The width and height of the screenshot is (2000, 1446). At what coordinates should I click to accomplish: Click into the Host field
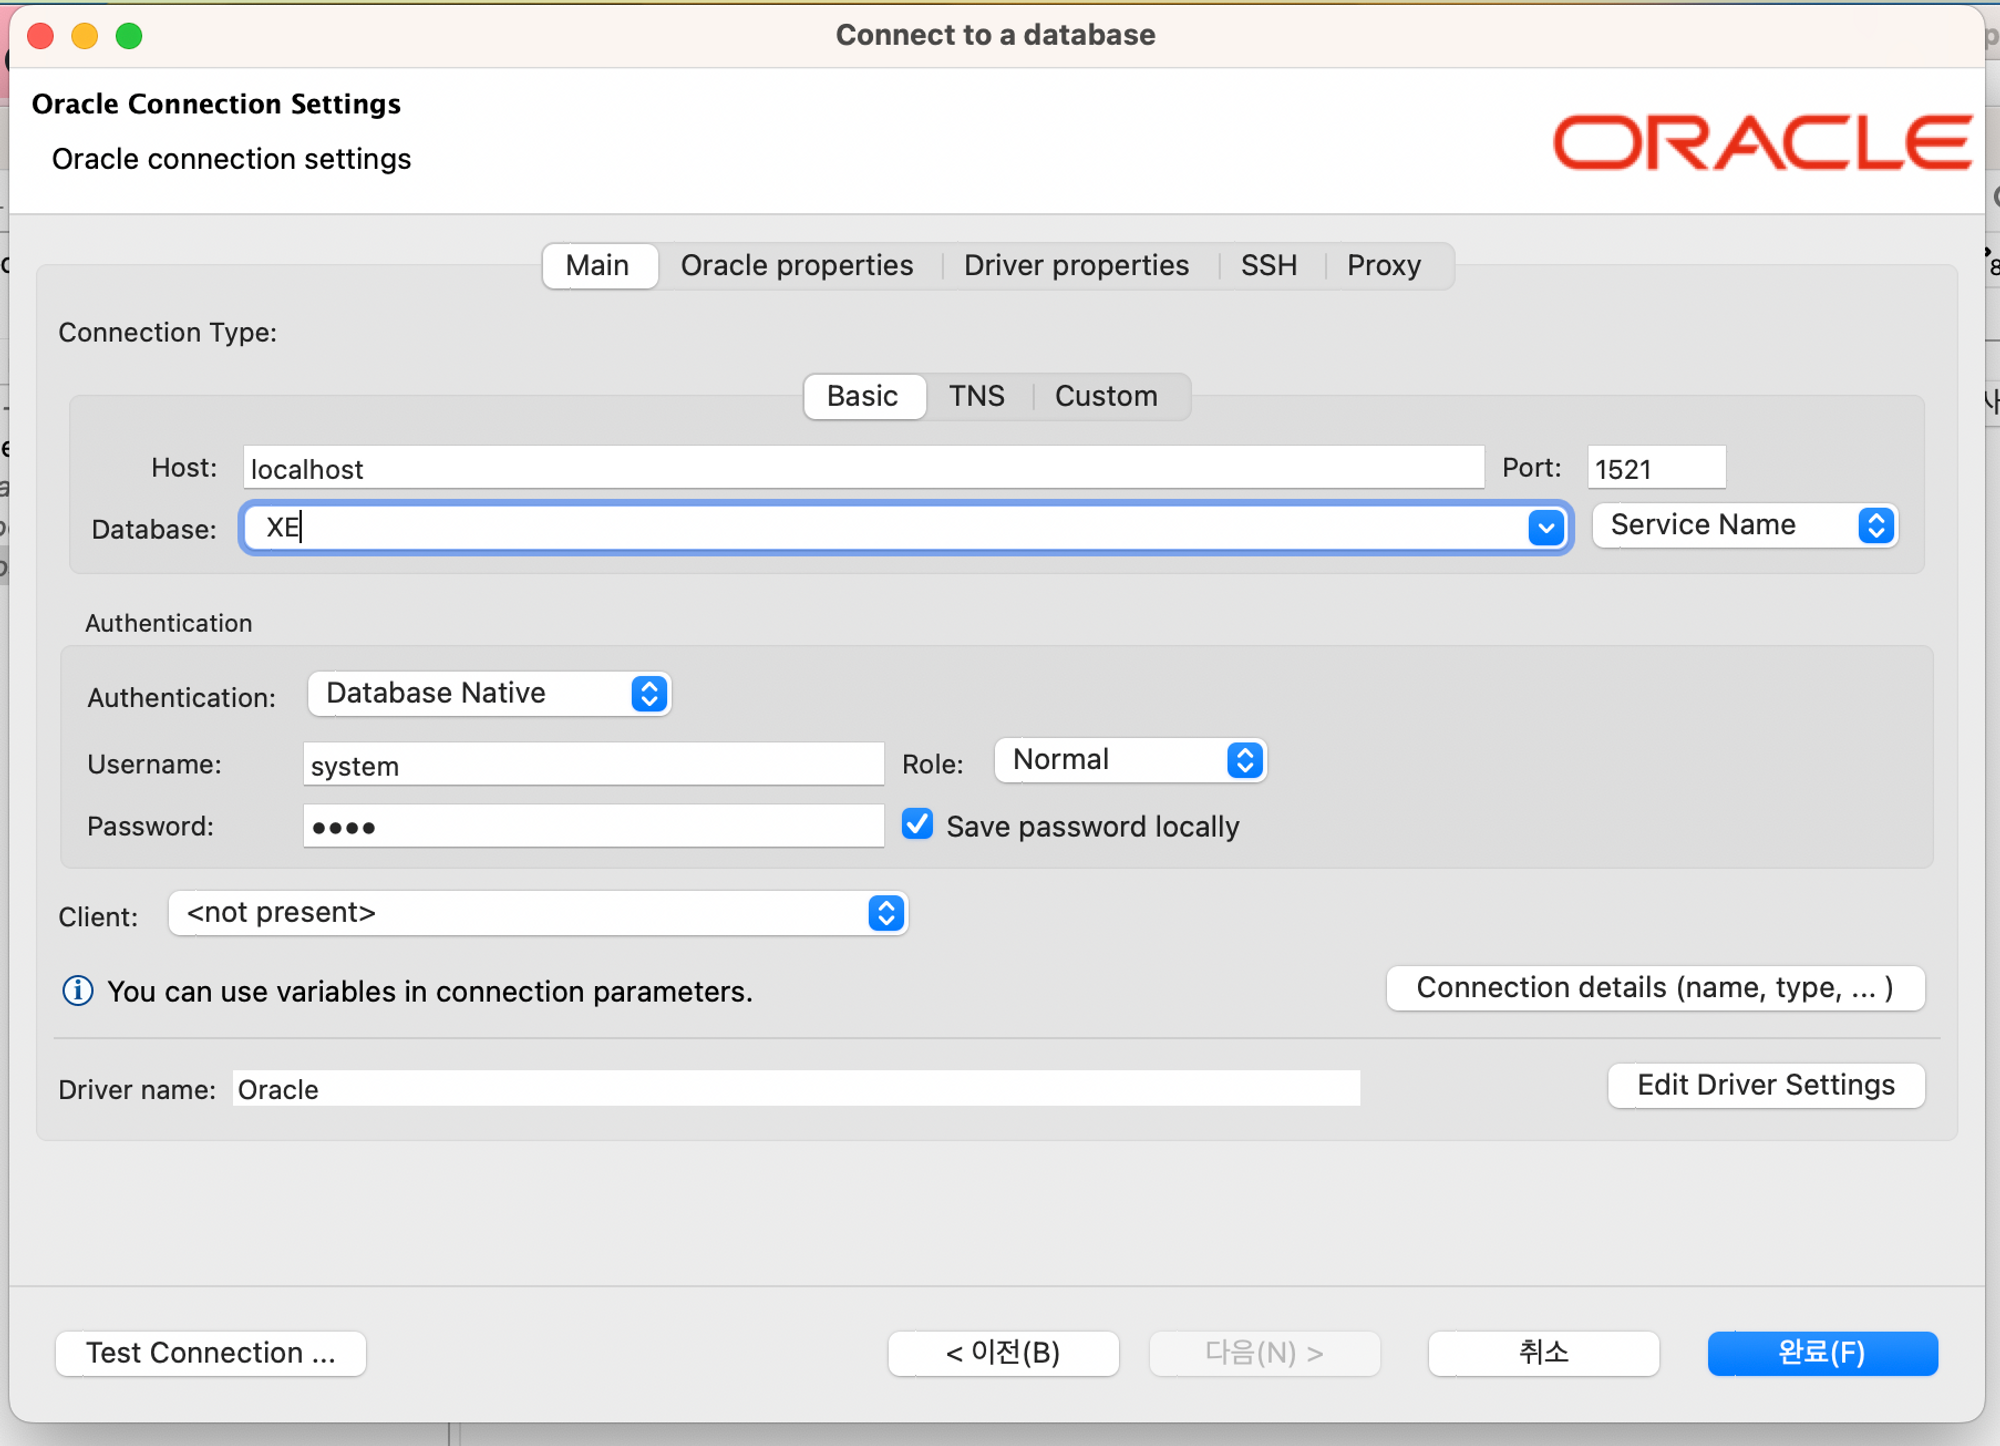coord(862,468)
